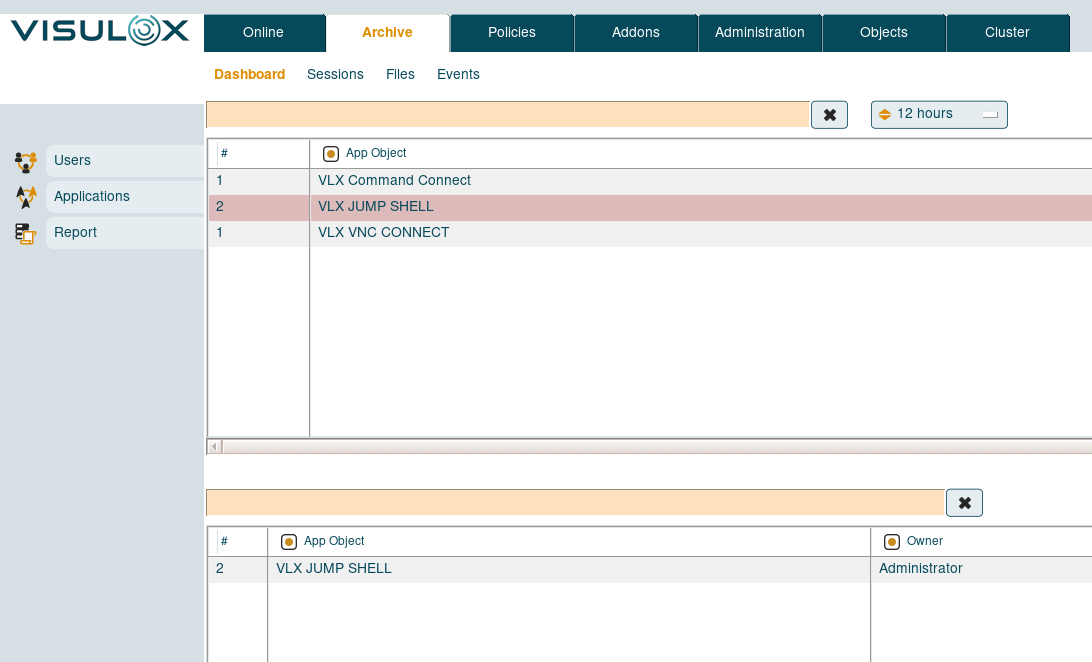Open the 12 hours time range dropdown
This screenshot has width=1092, height=662.
pos(939,114)
